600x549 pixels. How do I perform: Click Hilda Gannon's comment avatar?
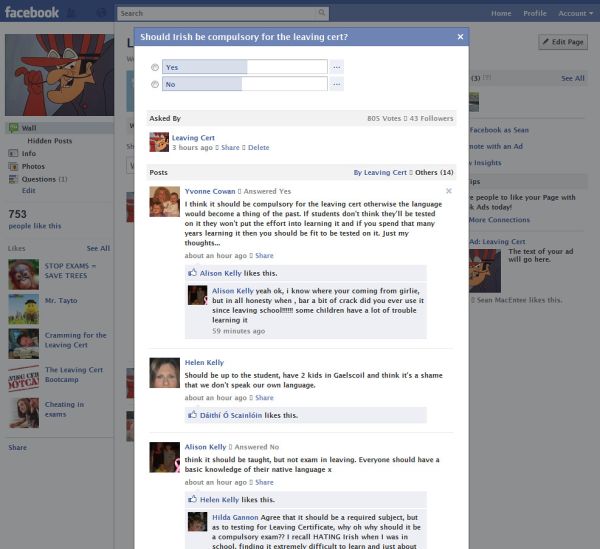point(197,522)
